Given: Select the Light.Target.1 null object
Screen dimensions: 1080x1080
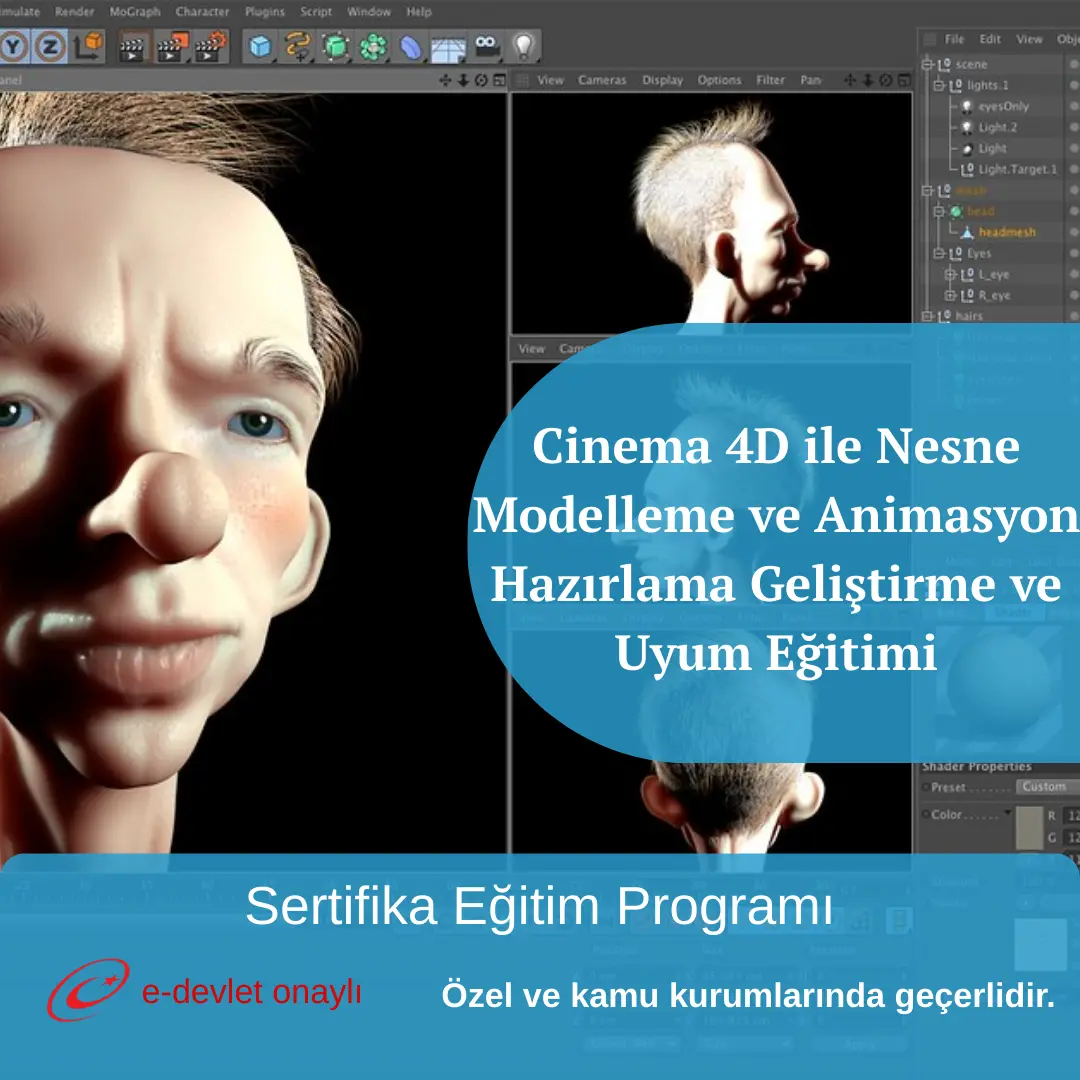Looking at the screenshot, I should coord(1017,169).
